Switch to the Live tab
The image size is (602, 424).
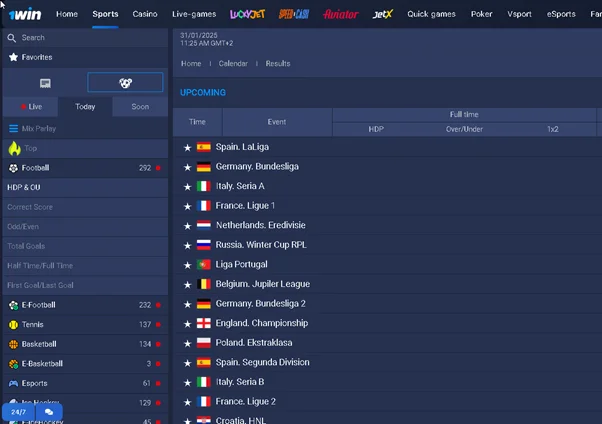[30, 106]
